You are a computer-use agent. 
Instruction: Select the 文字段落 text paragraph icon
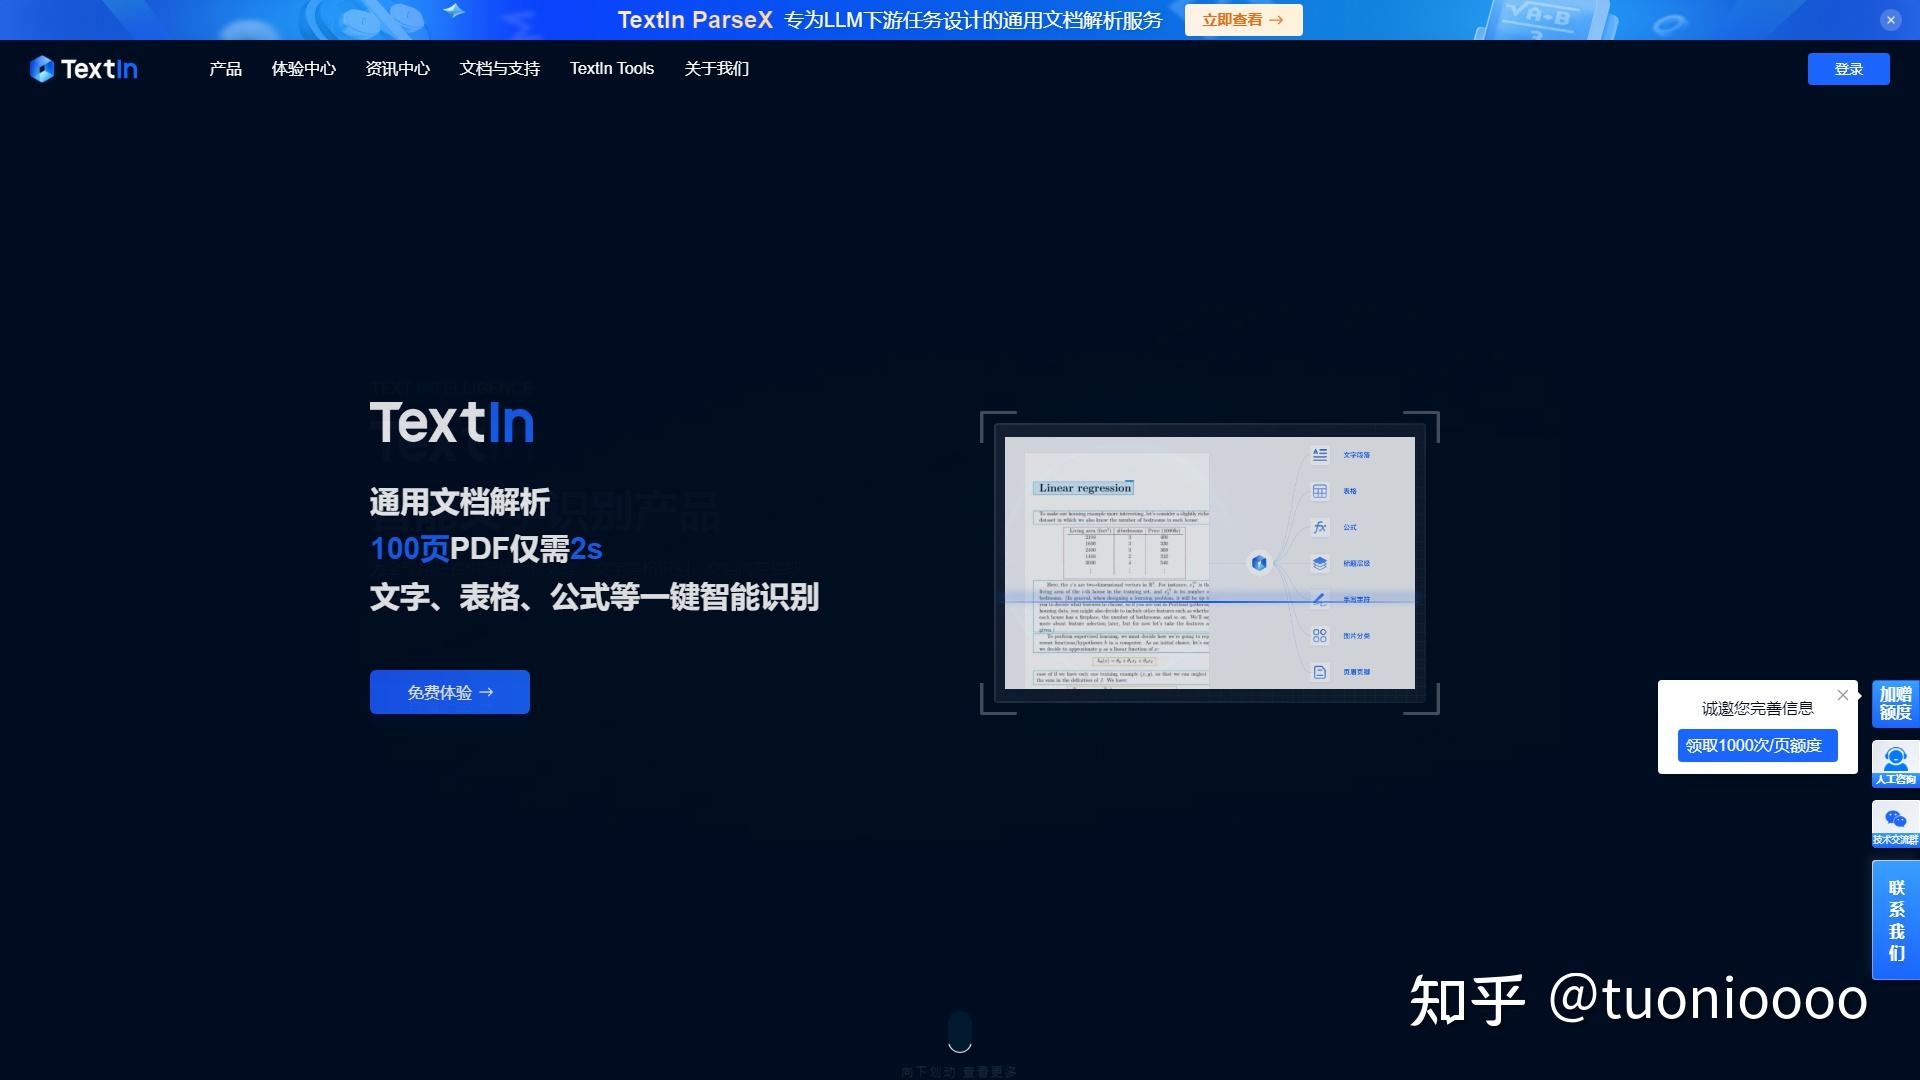click(1318, 455)
